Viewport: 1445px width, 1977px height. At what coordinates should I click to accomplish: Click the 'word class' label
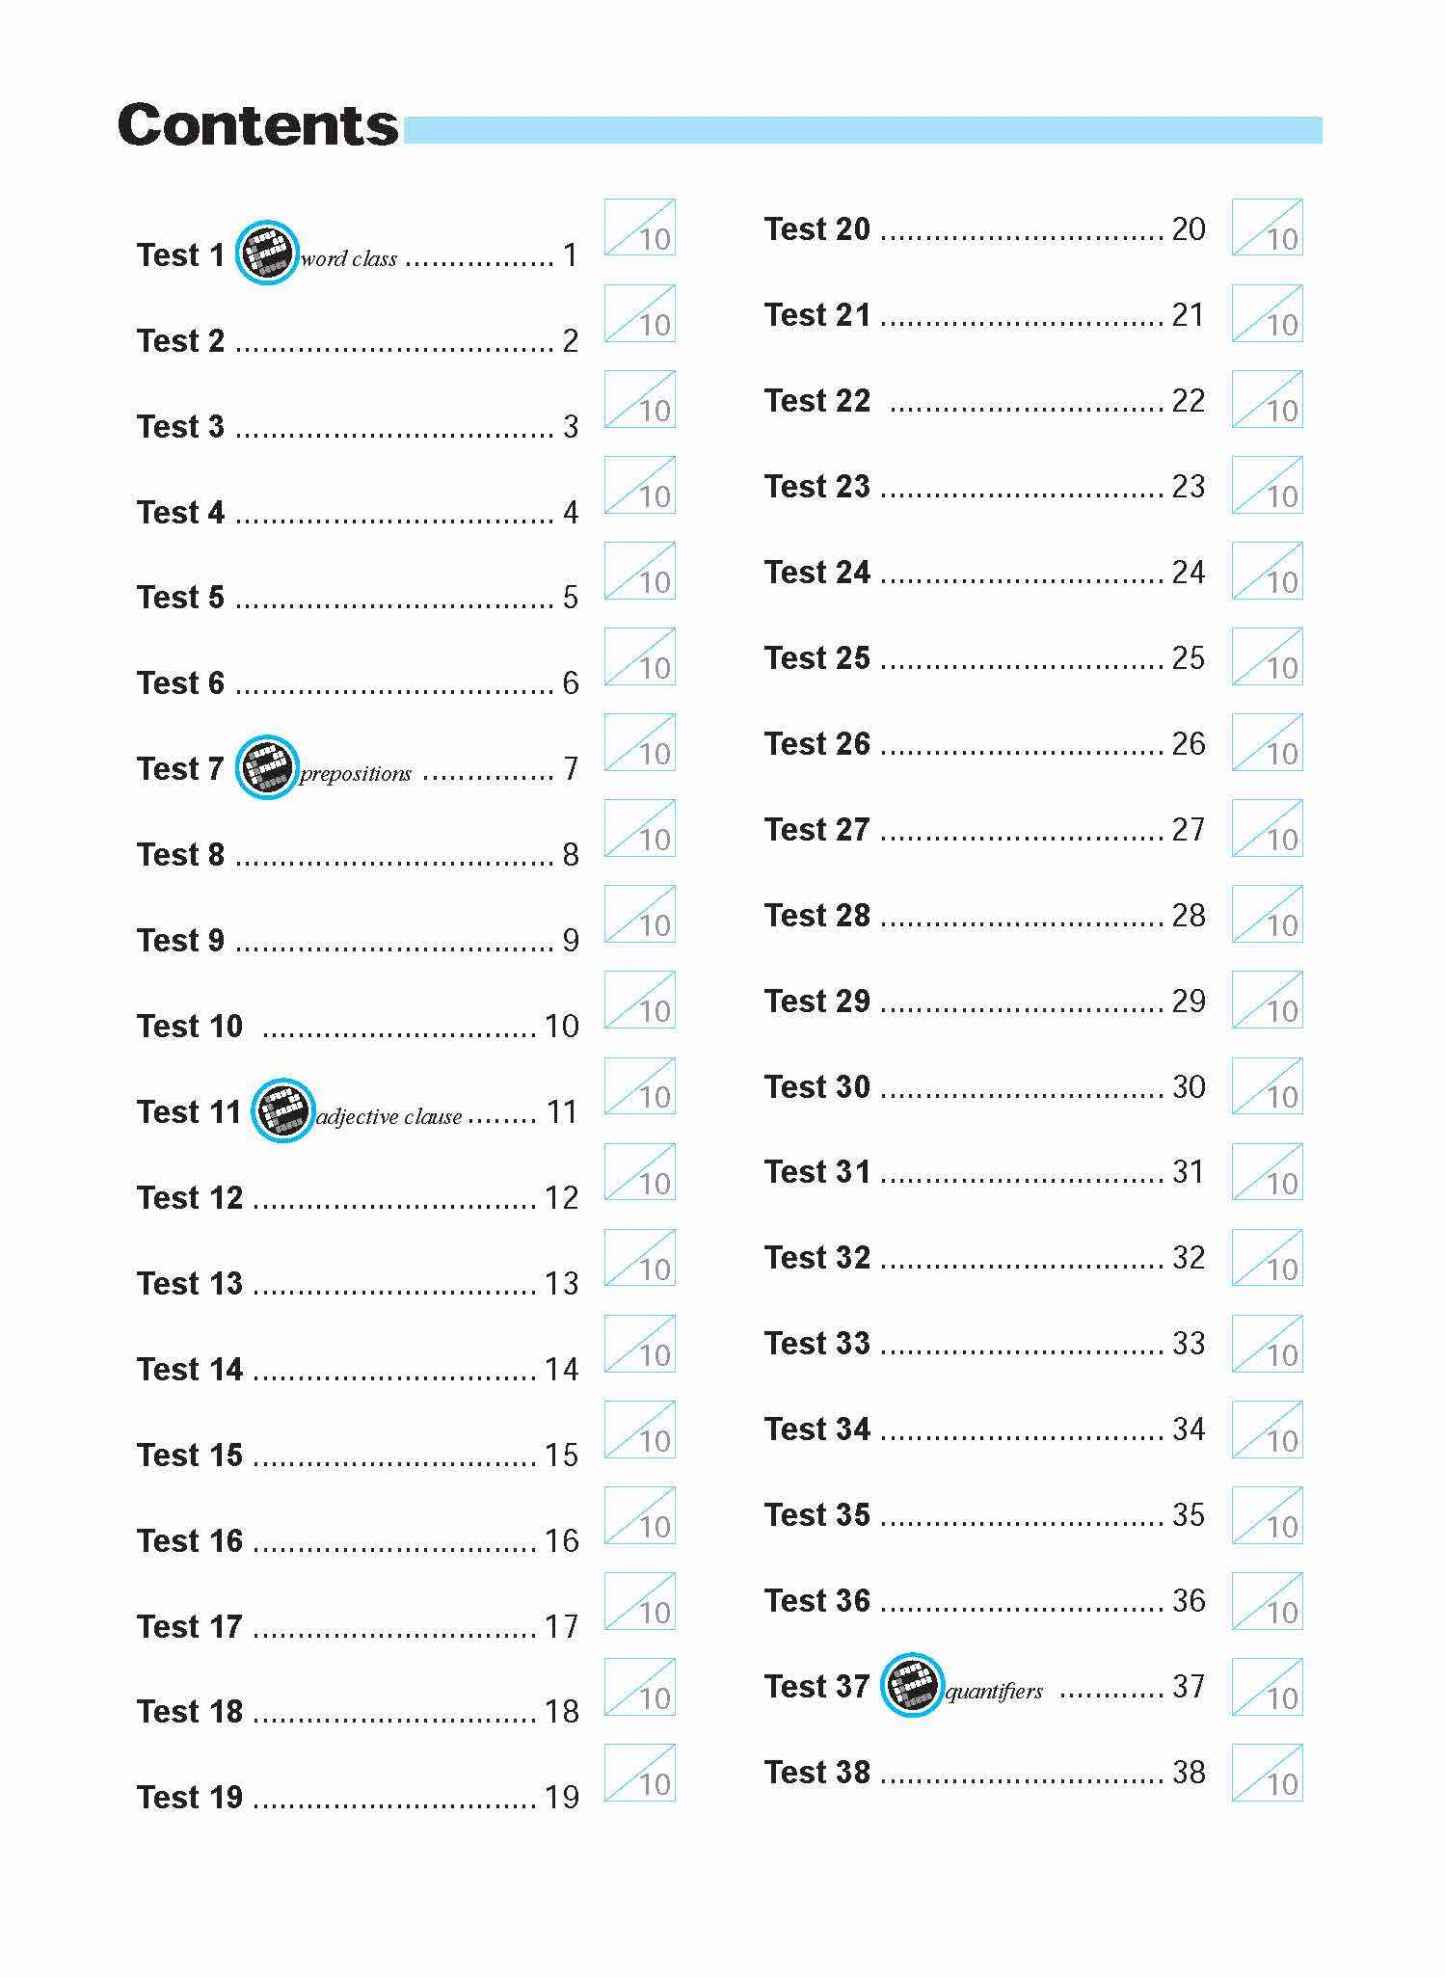(349, 259)
